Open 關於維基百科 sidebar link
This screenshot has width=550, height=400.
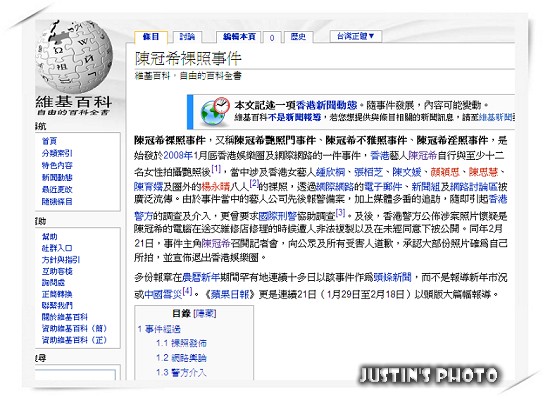pyautogui.click(x=65, y=316)
